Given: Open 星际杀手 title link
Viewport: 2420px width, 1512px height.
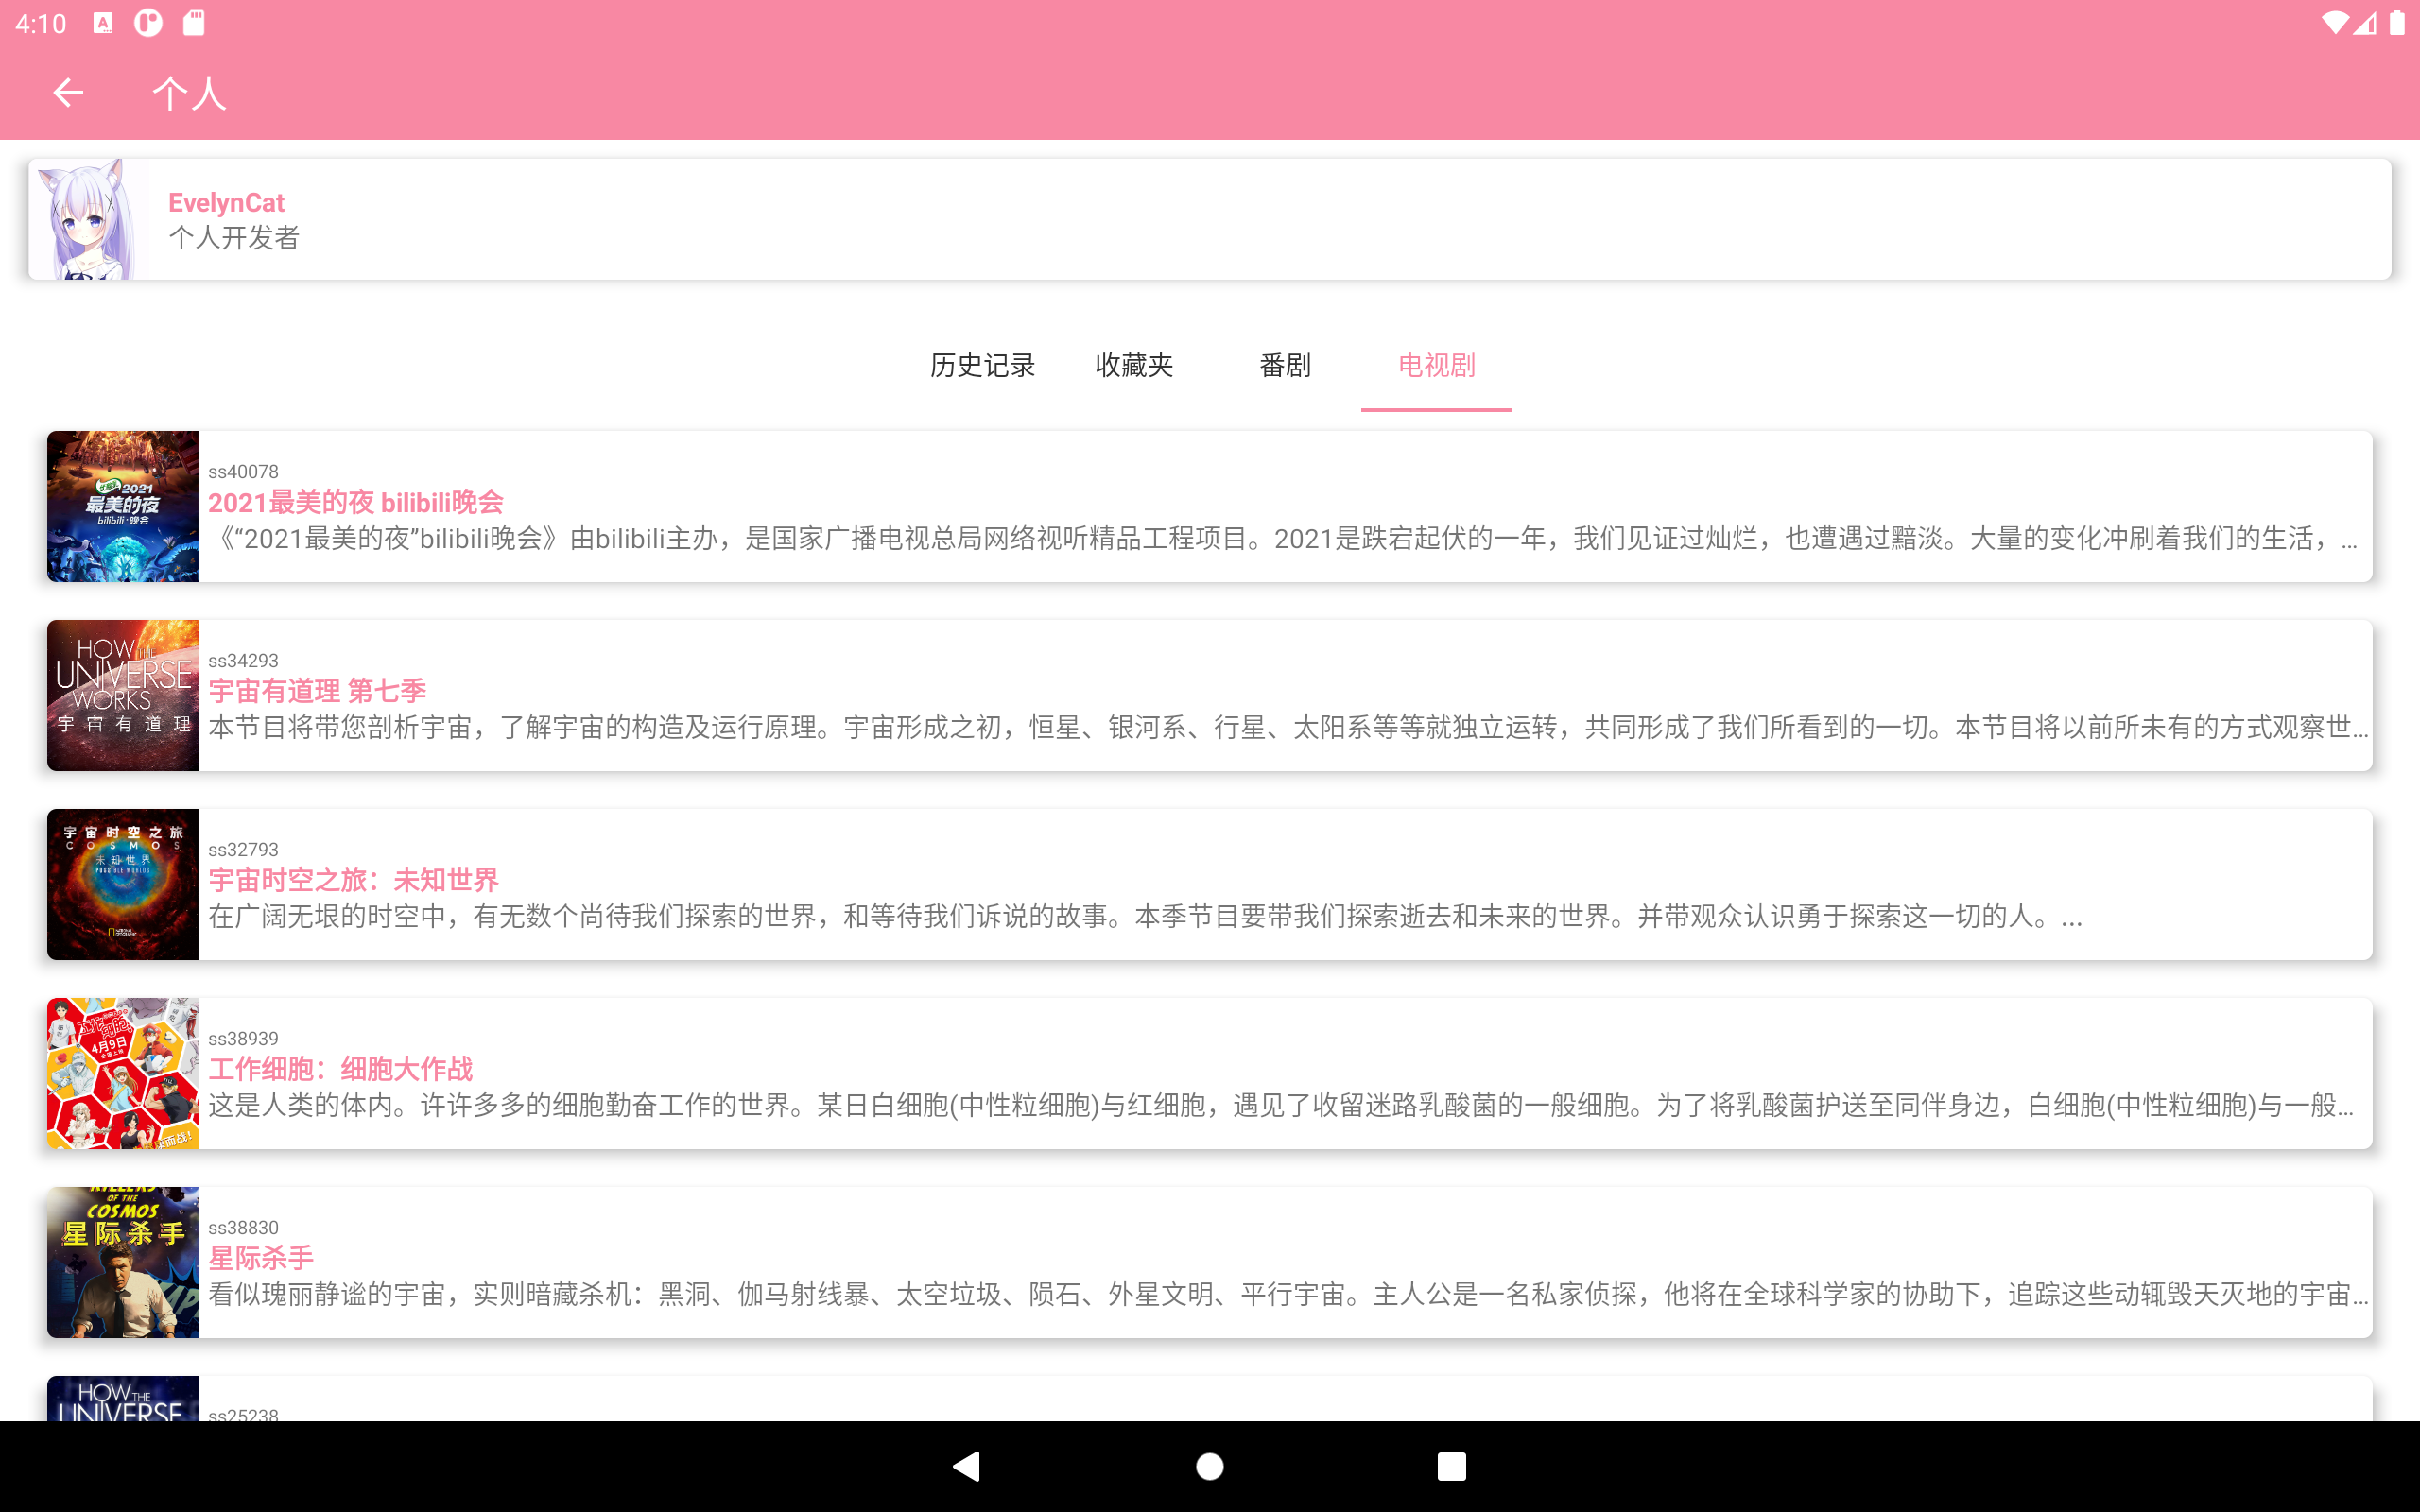Looking at the screenshot, I should [x=261, y=1258].
